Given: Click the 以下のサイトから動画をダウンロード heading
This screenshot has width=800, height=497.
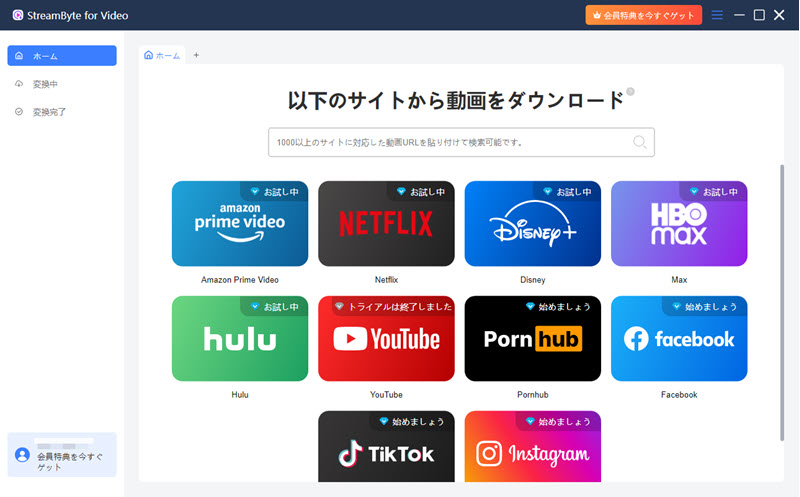Looking at the screenshot, I should click(x=456, y=101).
